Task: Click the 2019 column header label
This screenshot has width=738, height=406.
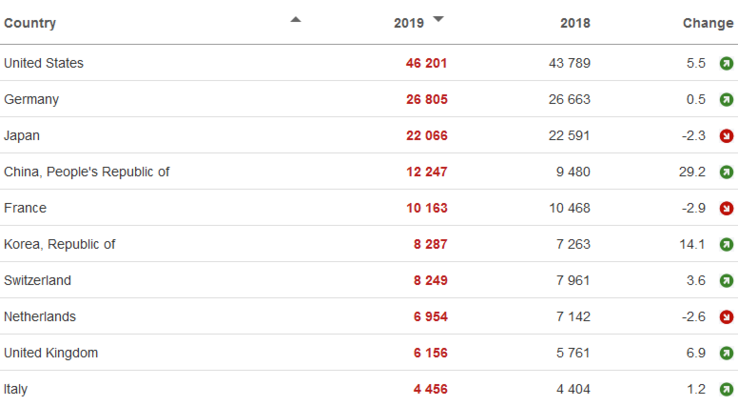Action: pos(409,23)
